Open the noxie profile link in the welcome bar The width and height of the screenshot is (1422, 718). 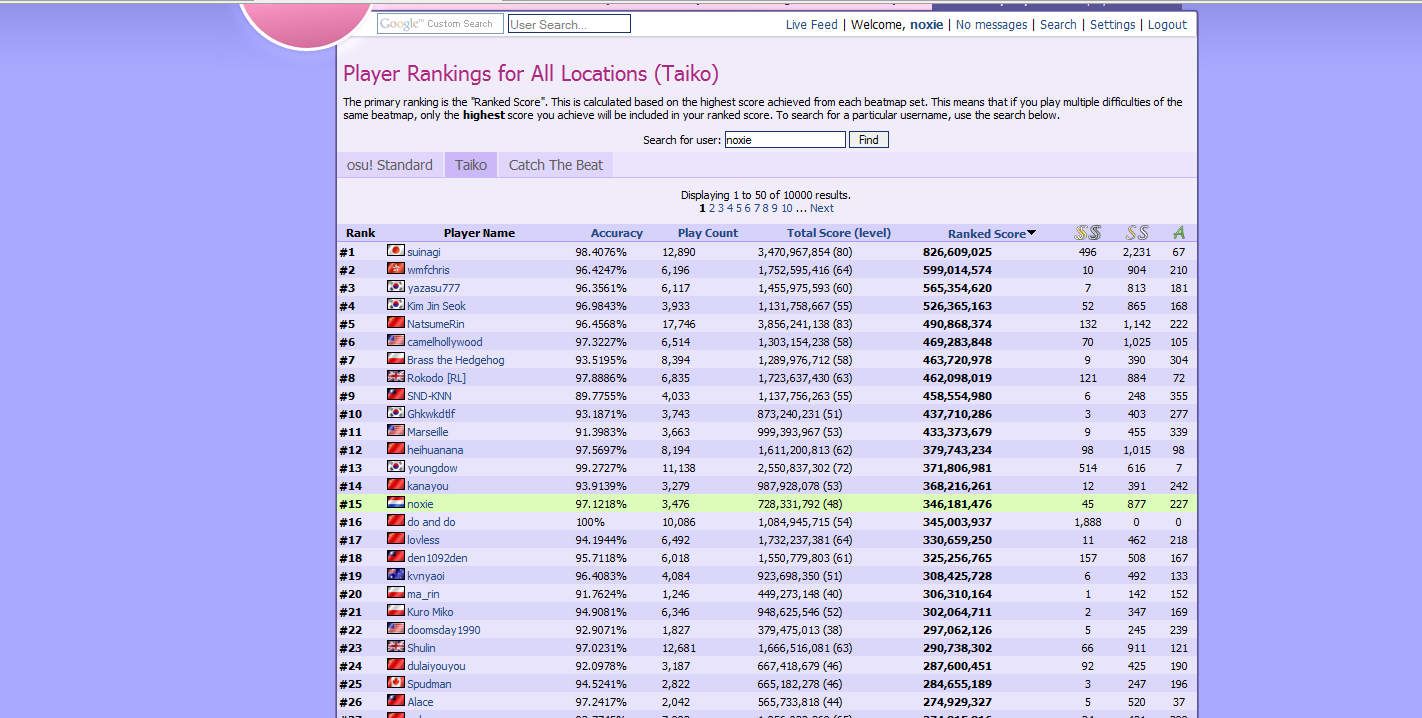926,25
